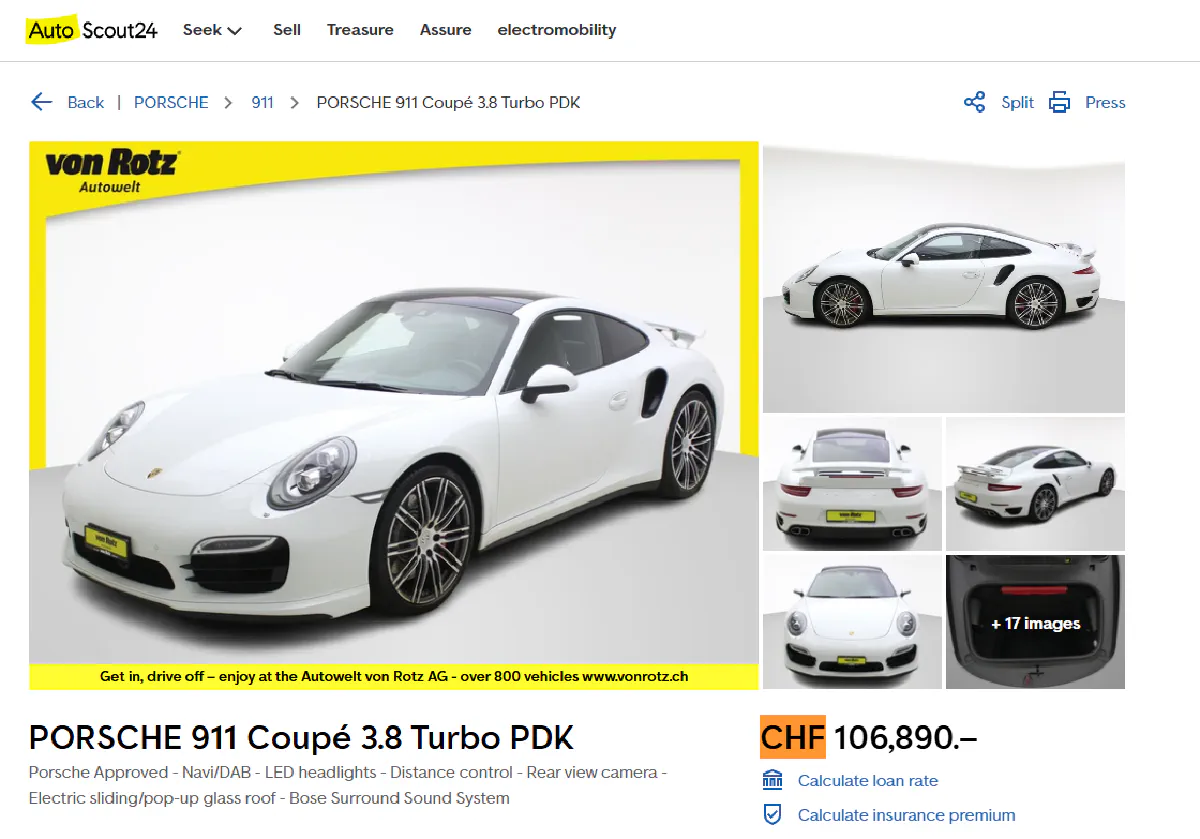Screen dimensions: 1200x839
Task: Navigate to the electromobility section
Action: (557, 30)
